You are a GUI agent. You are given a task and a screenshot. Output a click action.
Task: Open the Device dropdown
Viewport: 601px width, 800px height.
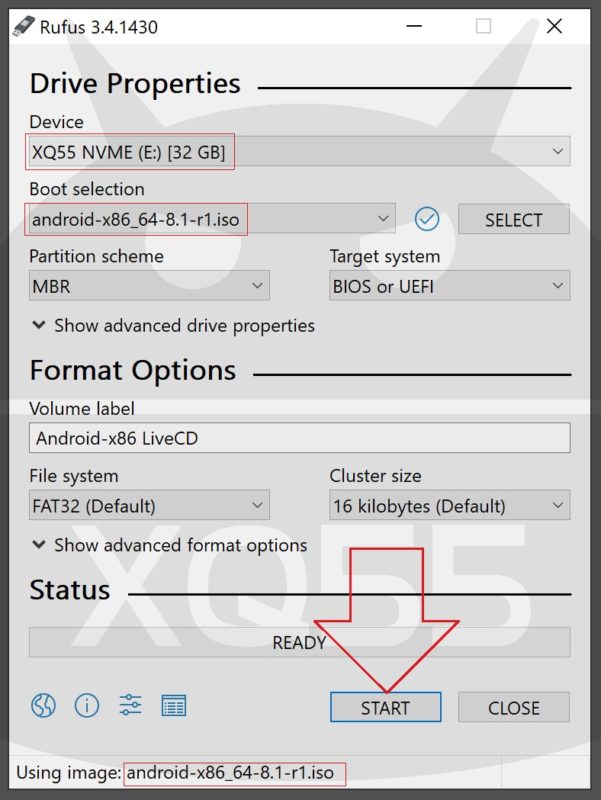(299, 153)
